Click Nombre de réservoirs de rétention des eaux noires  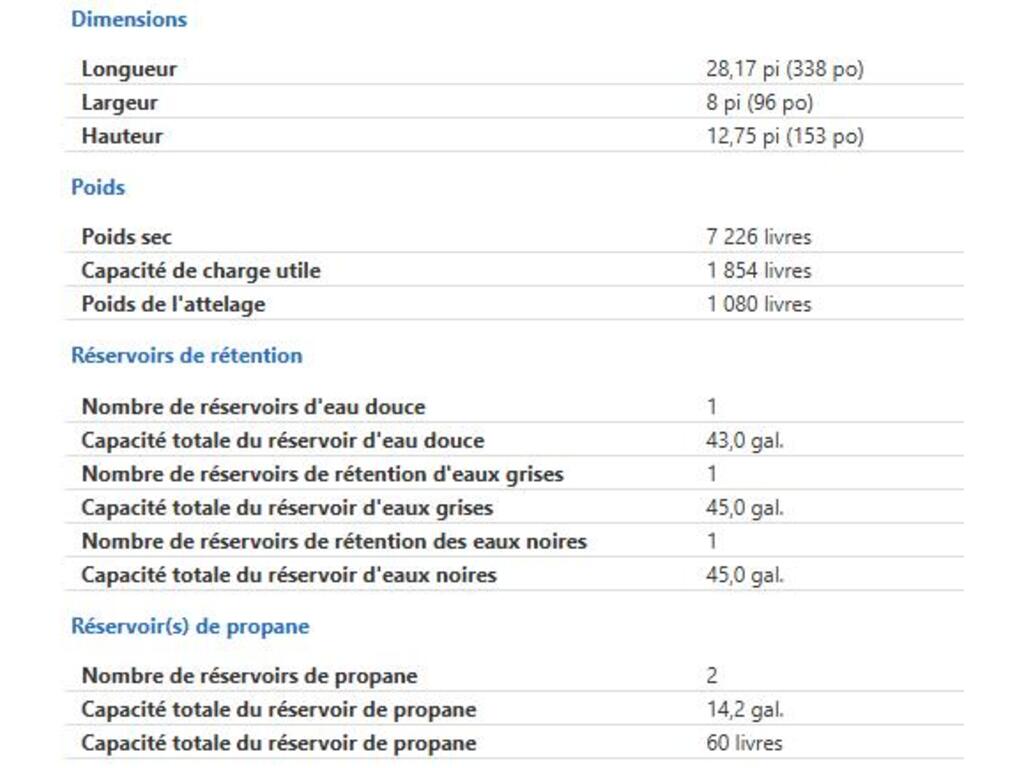click(x=334, y=541)
